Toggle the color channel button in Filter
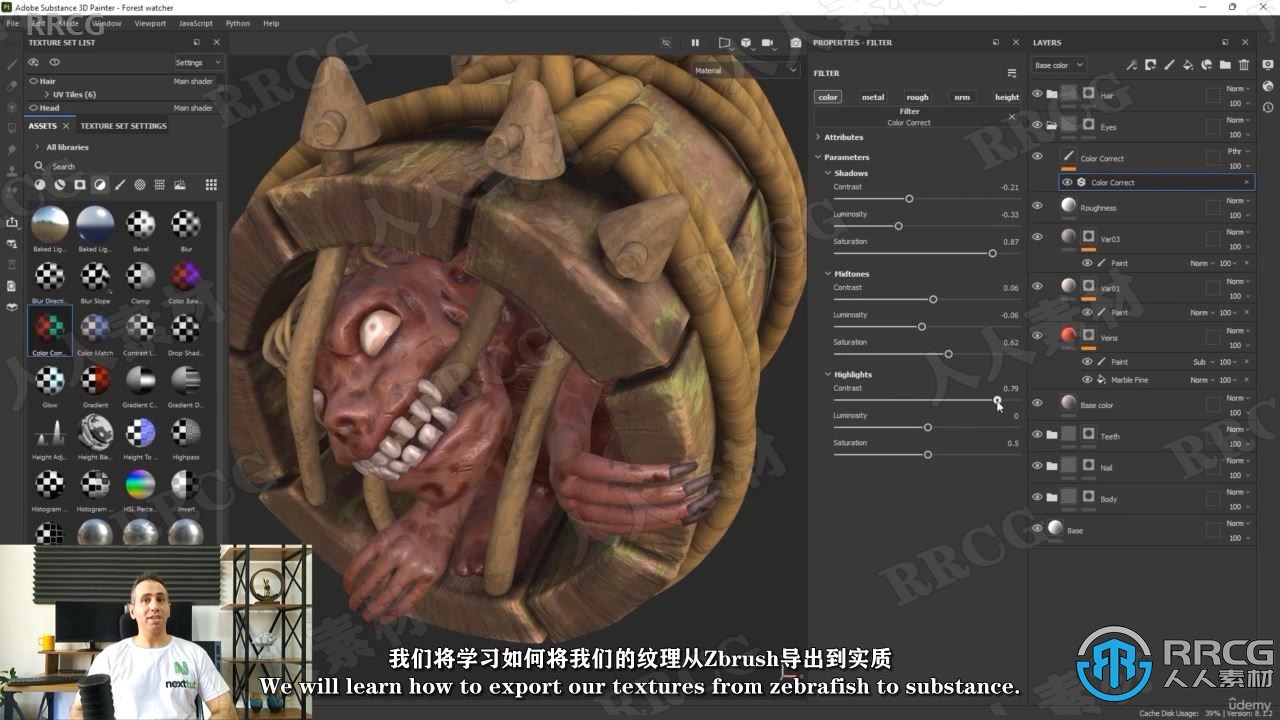 coord(828,97)
